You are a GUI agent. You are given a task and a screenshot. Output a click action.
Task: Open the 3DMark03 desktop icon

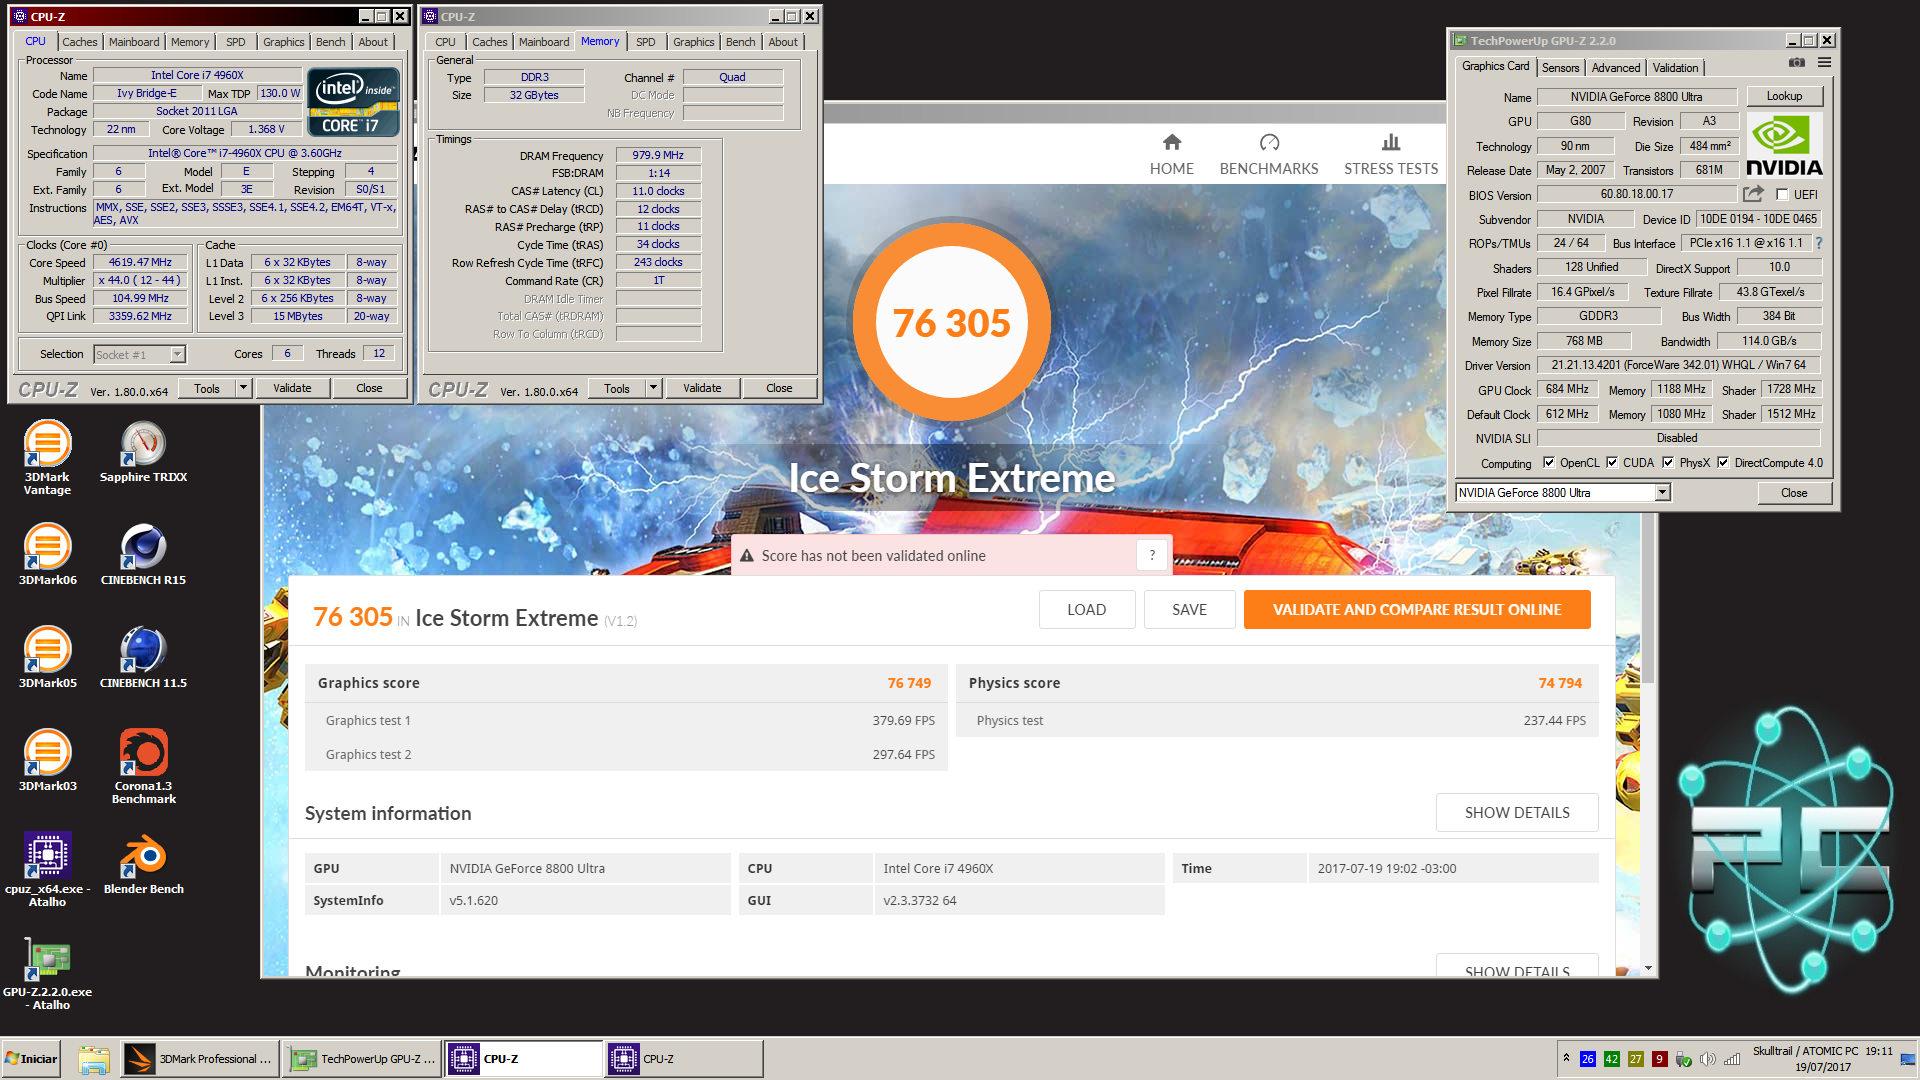47,761
